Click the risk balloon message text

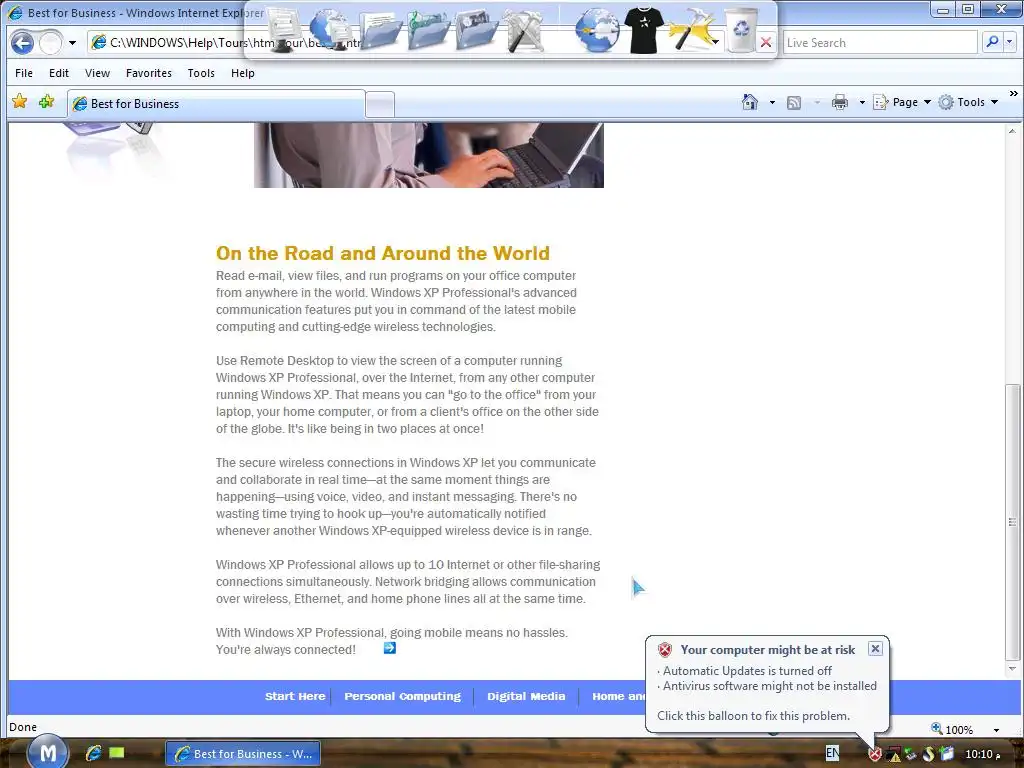click(767, 679)
